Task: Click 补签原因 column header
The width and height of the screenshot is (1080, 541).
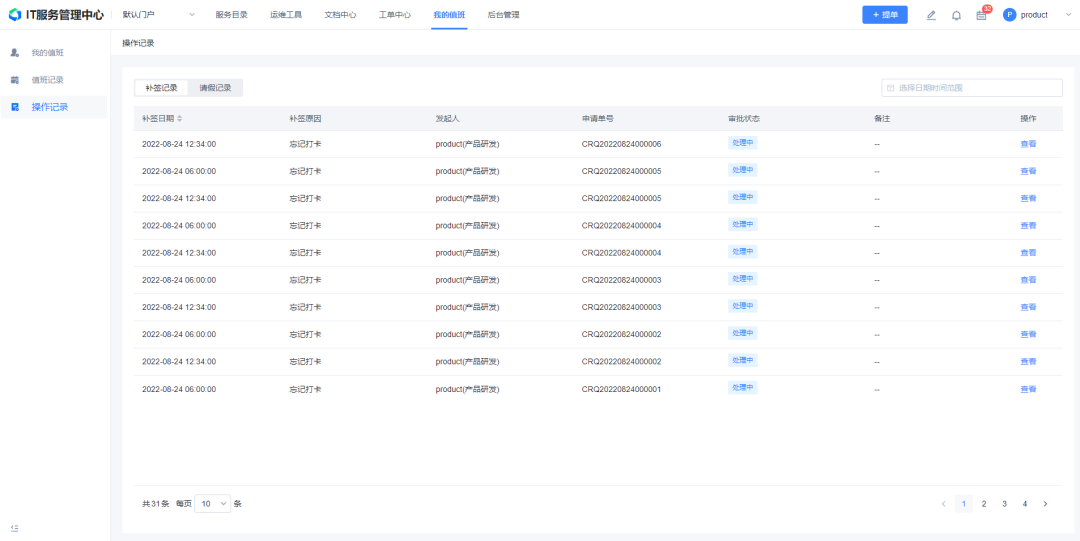Action: coord(305,119)
